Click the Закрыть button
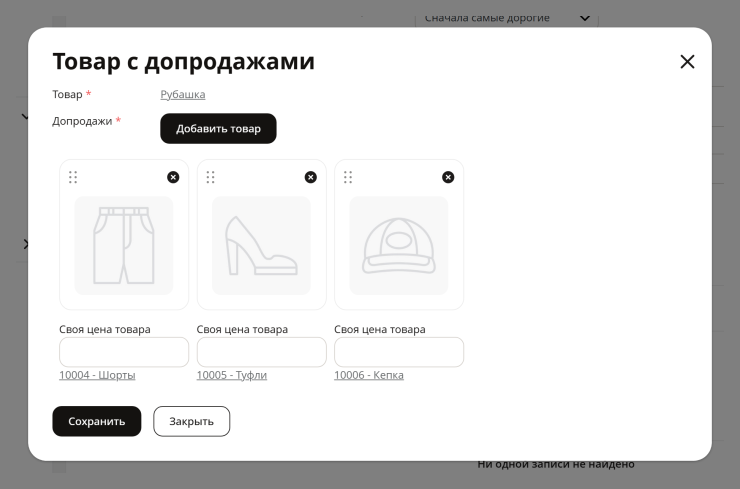The height and width of the screenshot is (489, 740). 192,421
